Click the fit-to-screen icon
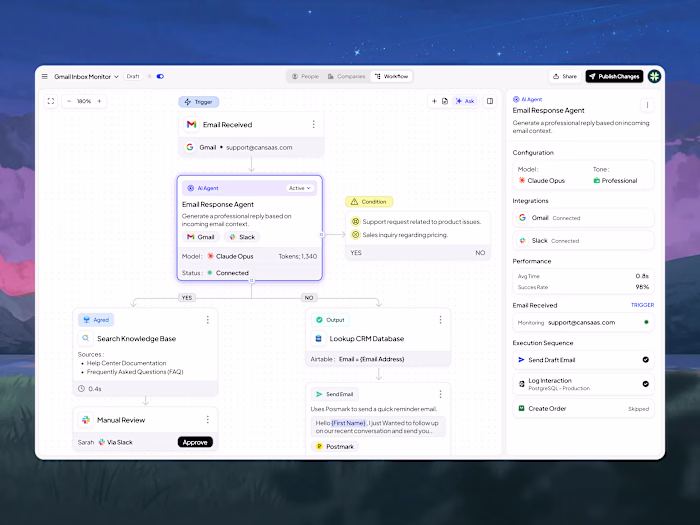Image resolution: width=700 pixels, height=525 pixels. (51, 101)
